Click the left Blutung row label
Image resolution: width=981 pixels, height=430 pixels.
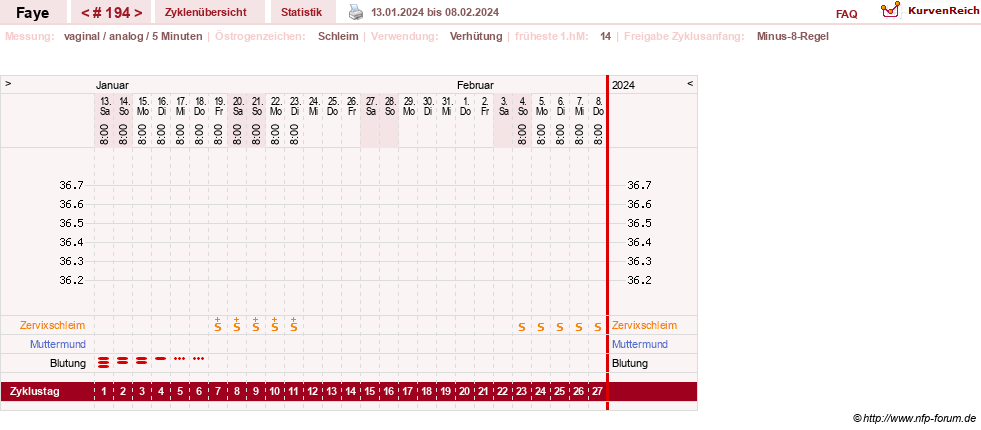(68, 363)
